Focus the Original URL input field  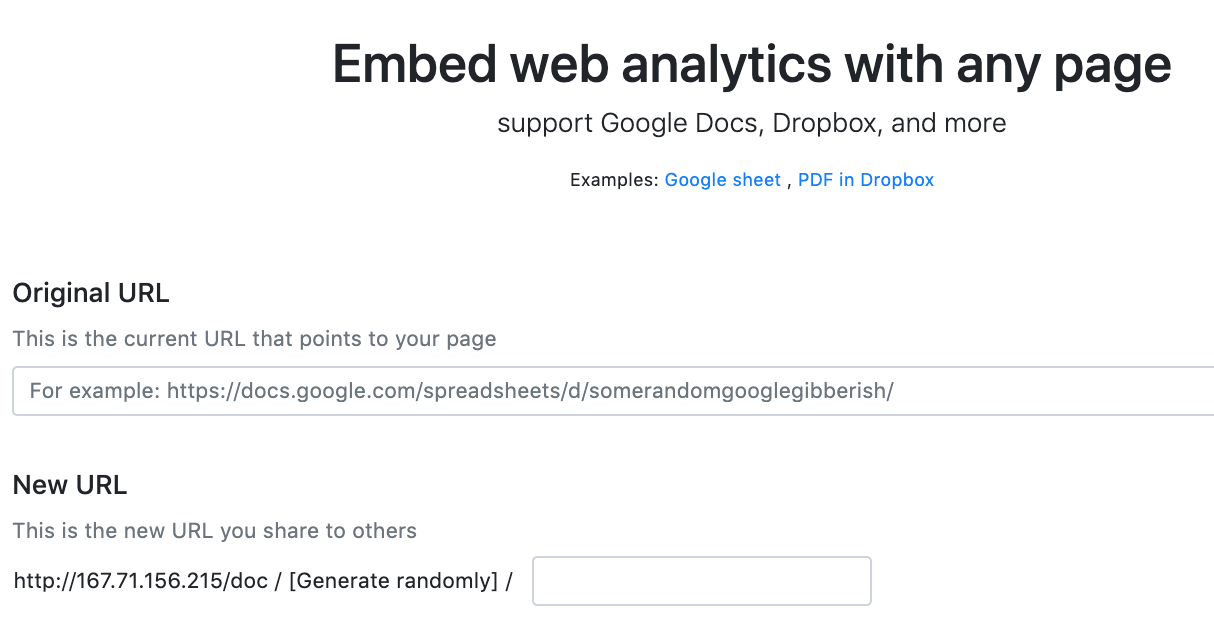pyautogui.click(x=612, y=391)
